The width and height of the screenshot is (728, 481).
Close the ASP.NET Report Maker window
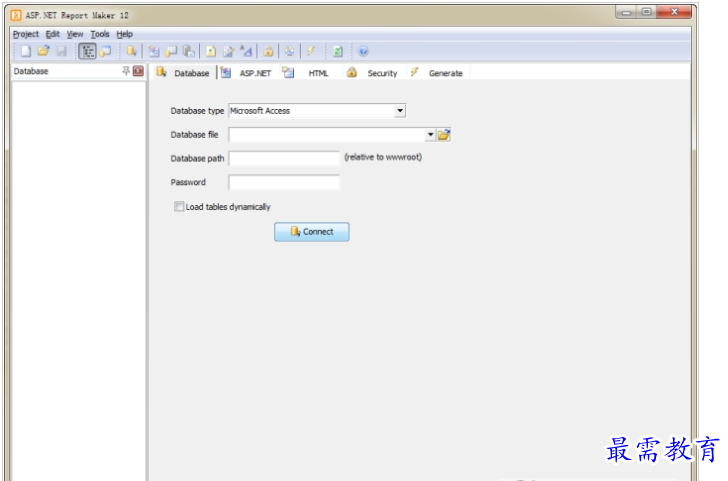(674, 12)
